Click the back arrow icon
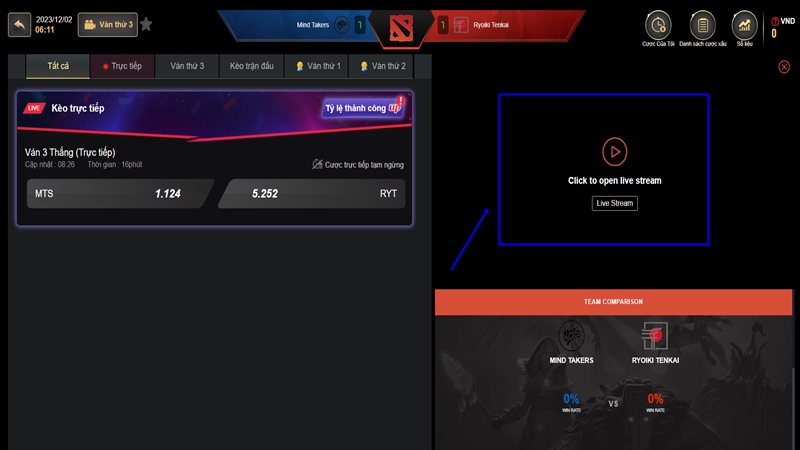800x450 pixels. pyautogui.click(x=19, y=24)
